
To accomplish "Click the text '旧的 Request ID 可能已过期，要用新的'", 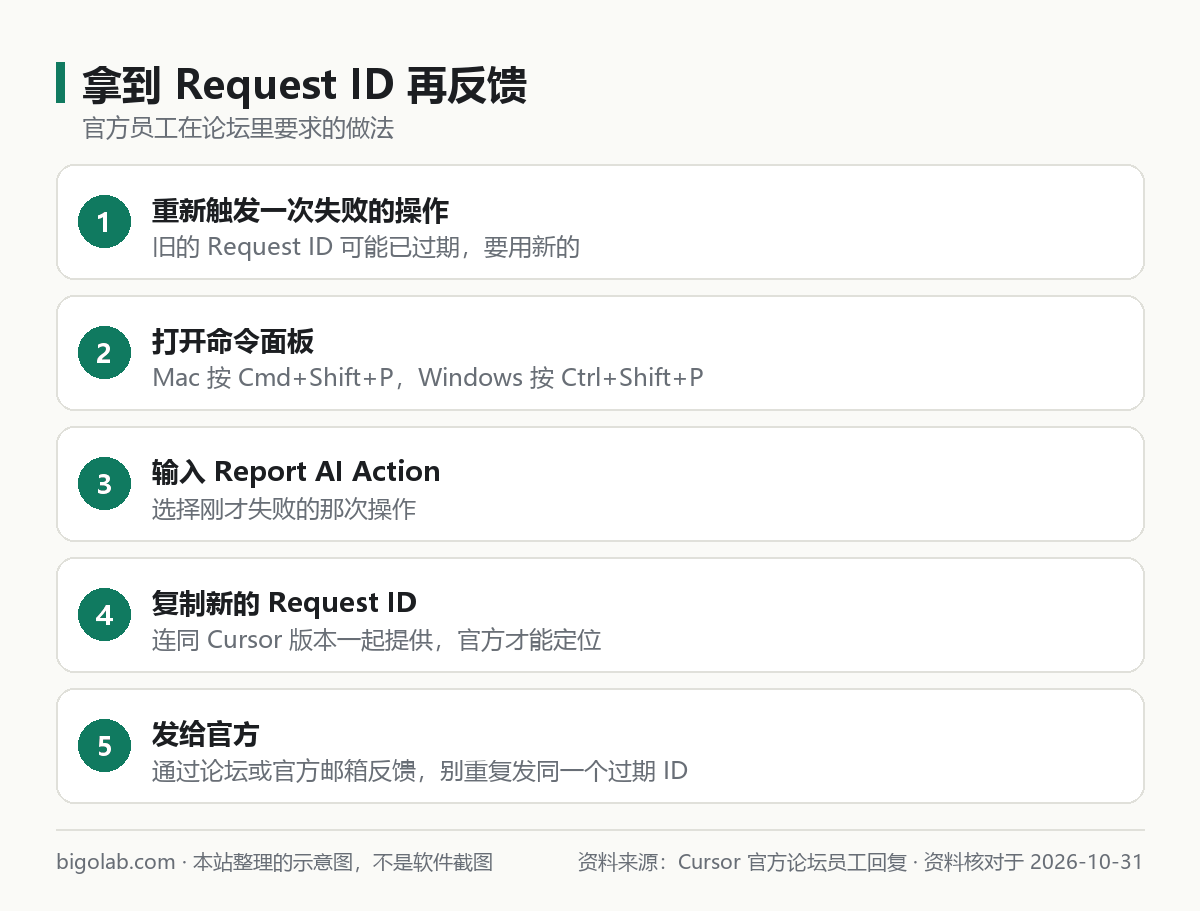I will click(x=366, y=247).
